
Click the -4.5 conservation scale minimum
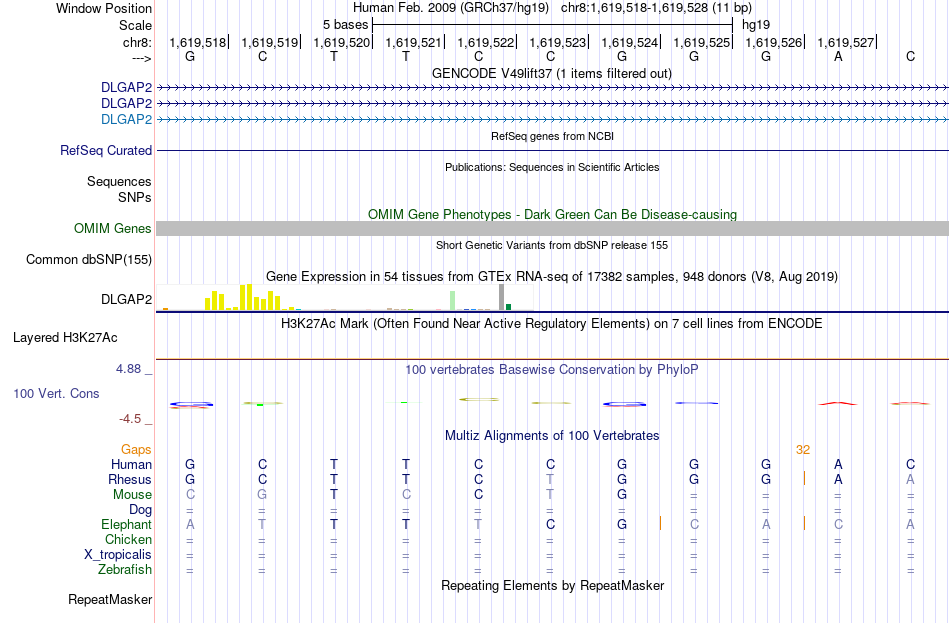pyautogui.click(x=130, y=419)
